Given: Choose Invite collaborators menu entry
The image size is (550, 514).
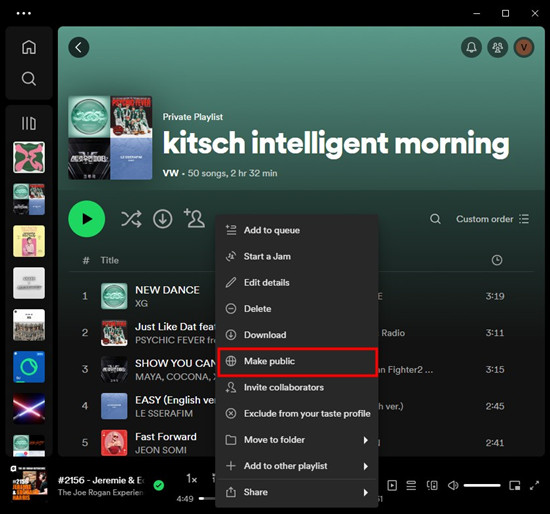Looking at the screenshot, I should point(297,387).
